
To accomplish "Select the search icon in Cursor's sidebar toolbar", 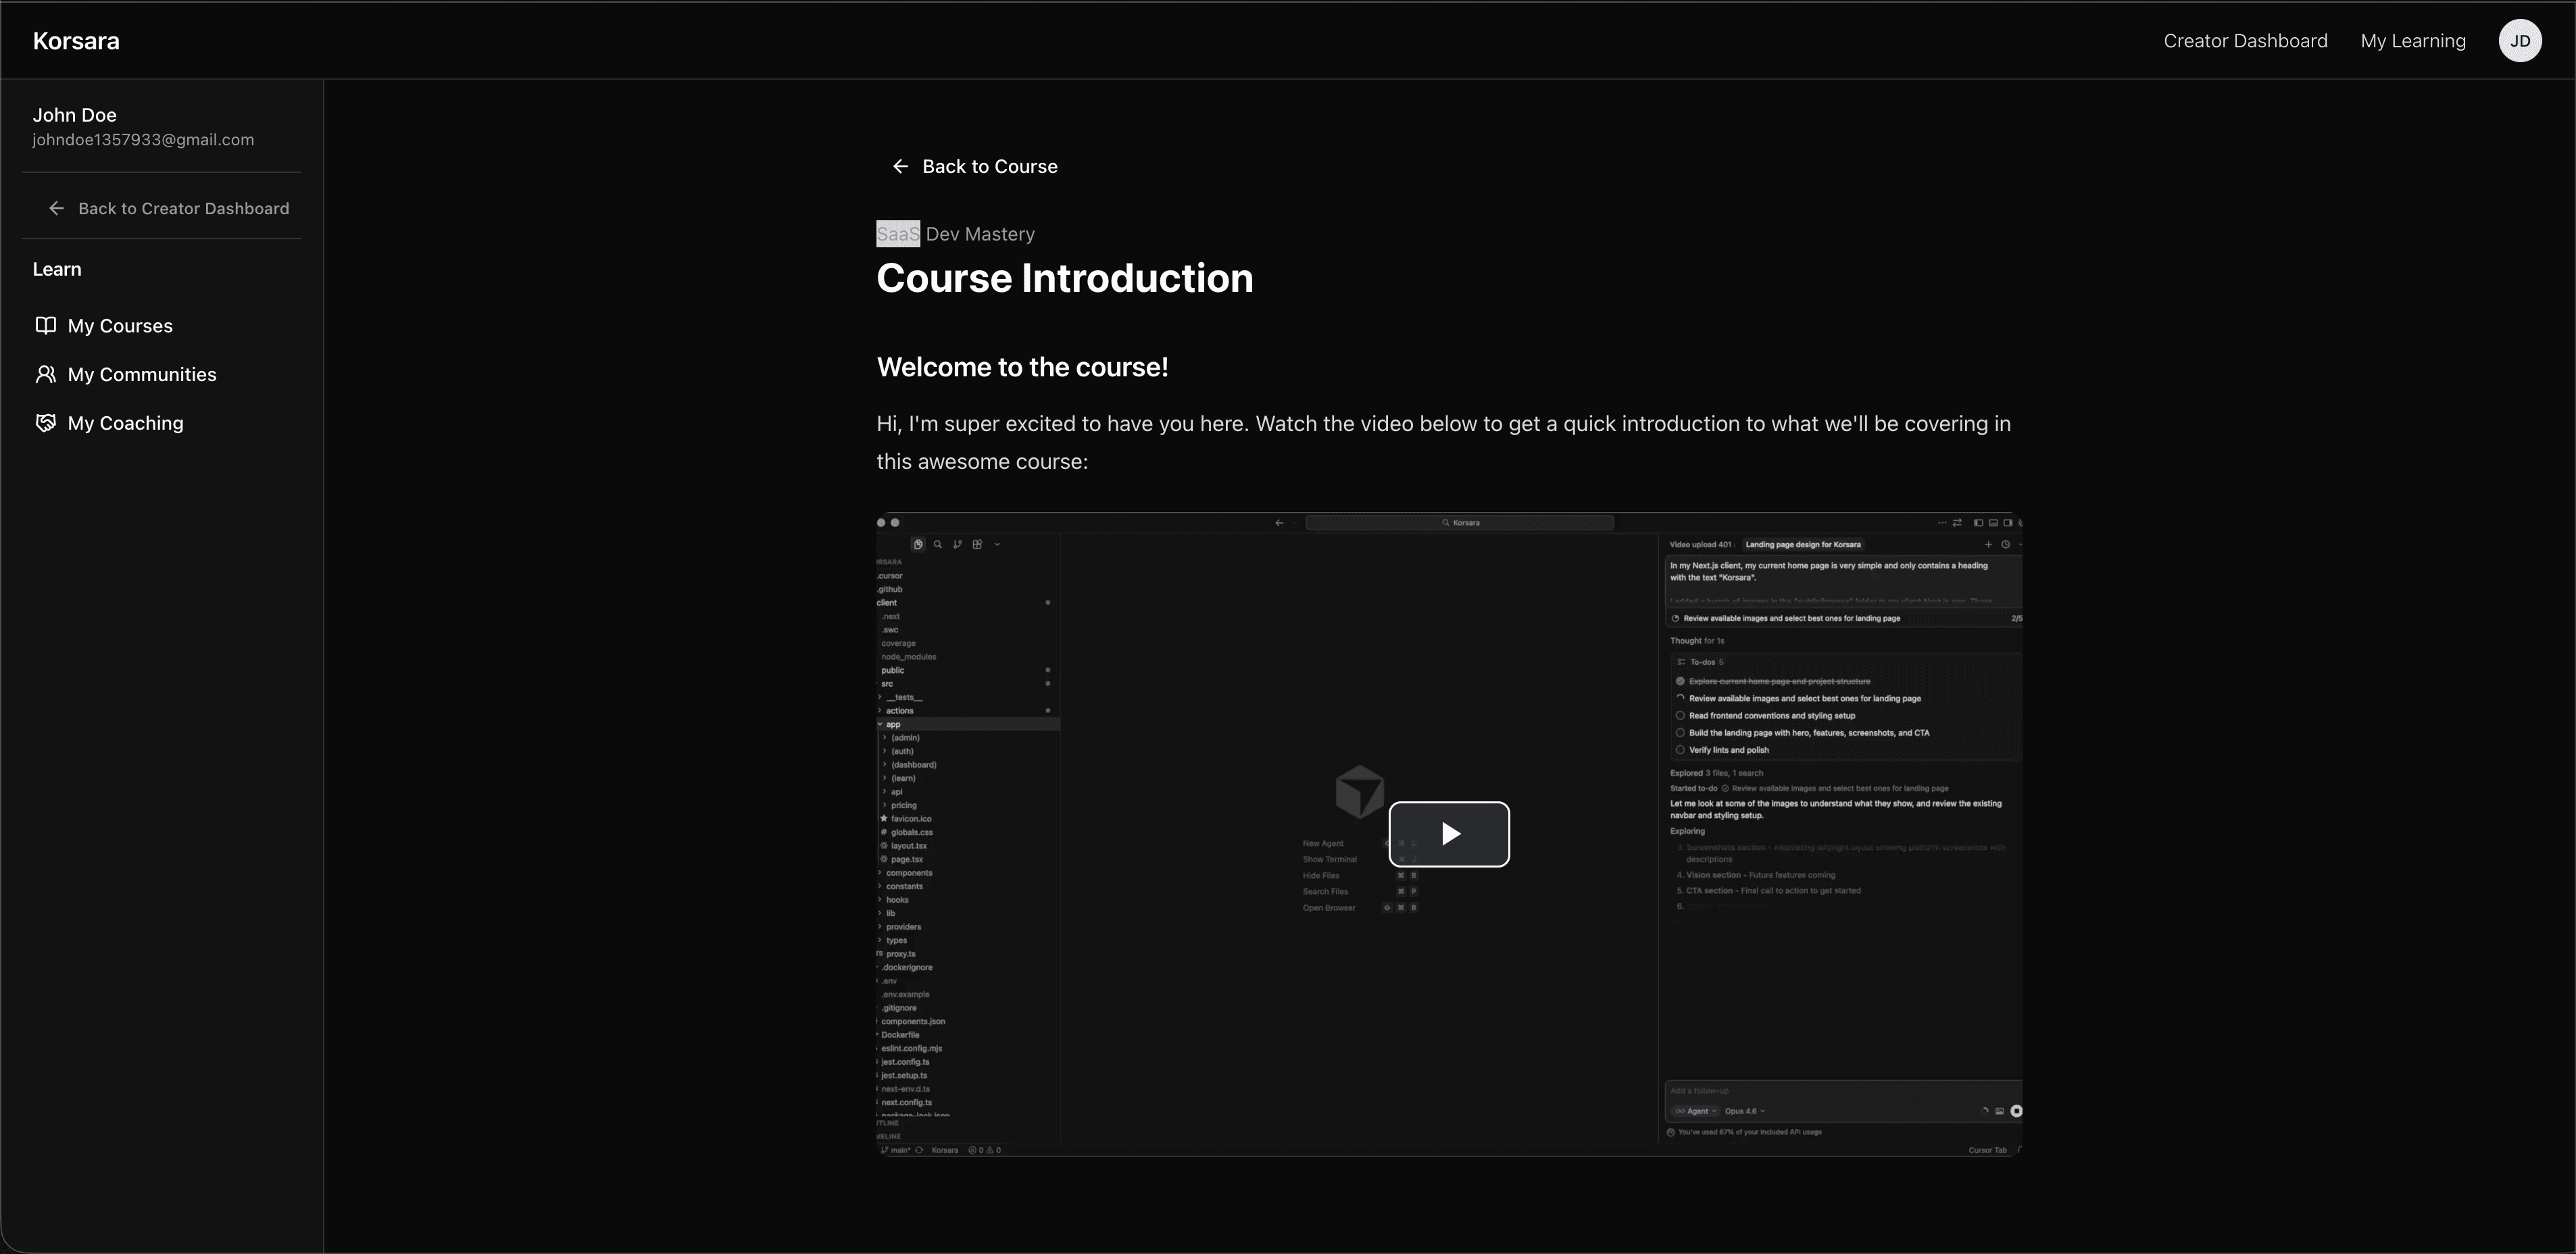I will click(x=938, y=544).
